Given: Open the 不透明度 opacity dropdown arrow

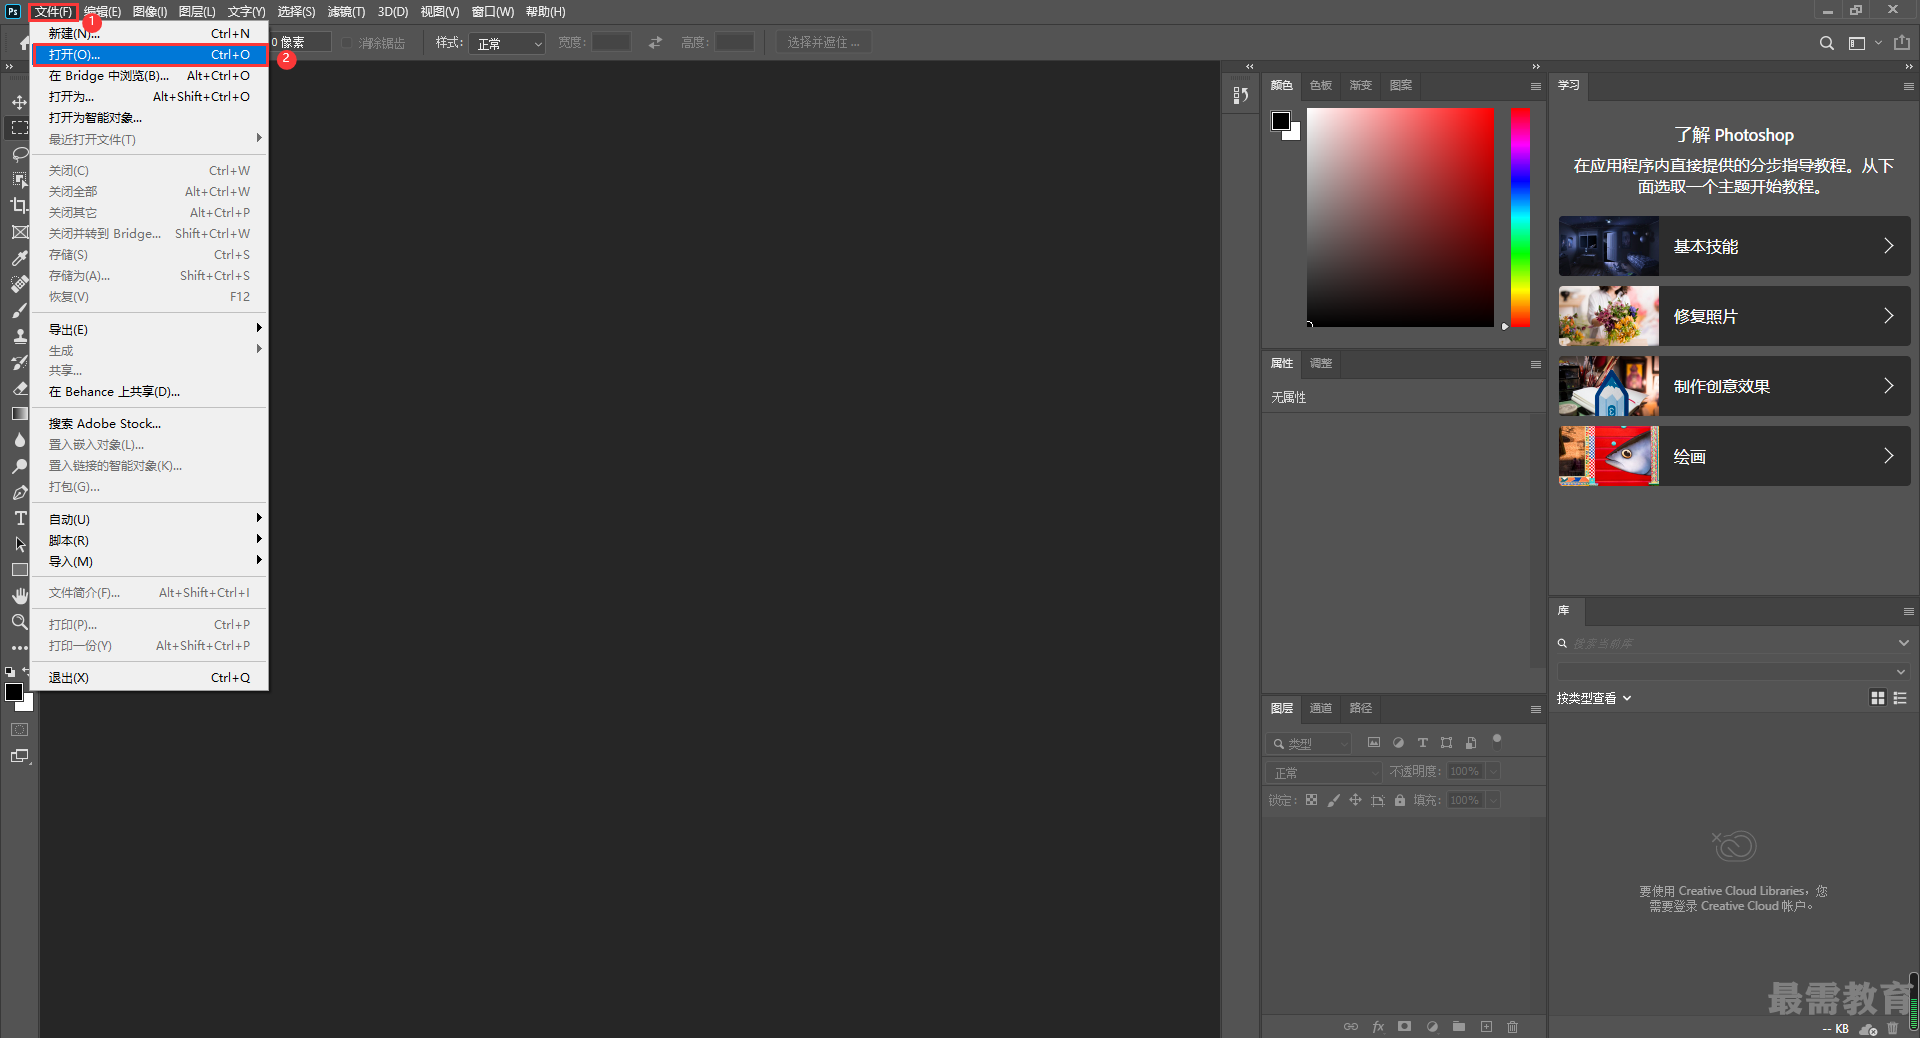Looking at the screenshot, I should coord(1493,771).
